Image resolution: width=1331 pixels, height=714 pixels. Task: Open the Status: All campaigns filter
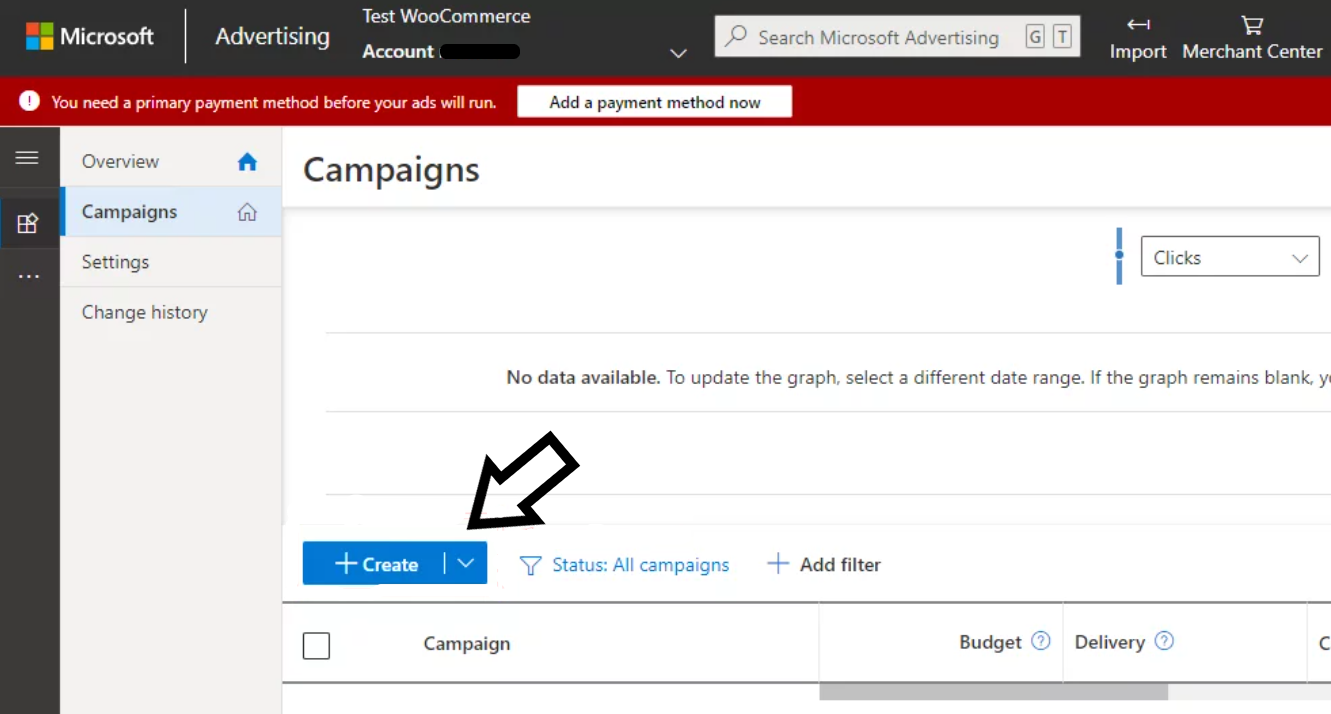tap(624, 564)
